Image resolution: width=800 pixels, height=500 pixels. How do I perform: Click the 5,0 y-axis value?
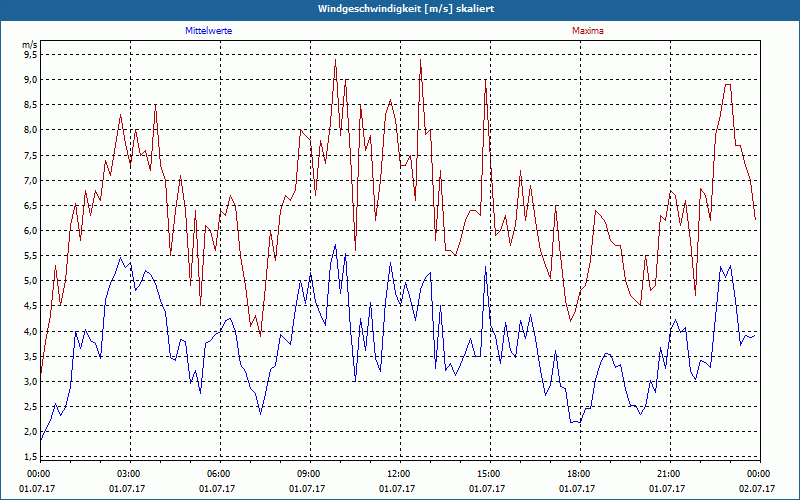click(x=30, y=281)
